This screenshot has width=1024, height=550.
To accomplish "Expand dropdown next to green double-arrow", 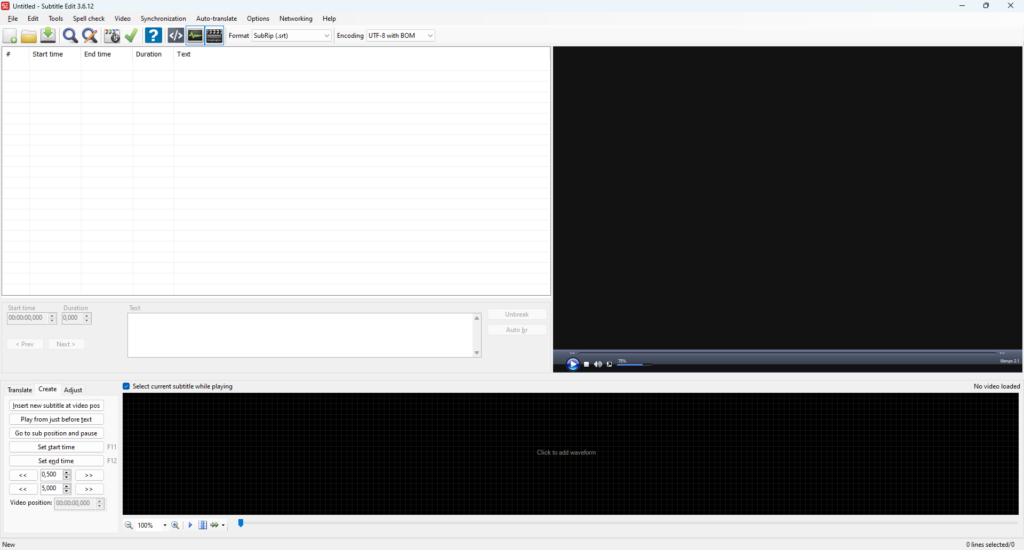I will tap(223, 525).
